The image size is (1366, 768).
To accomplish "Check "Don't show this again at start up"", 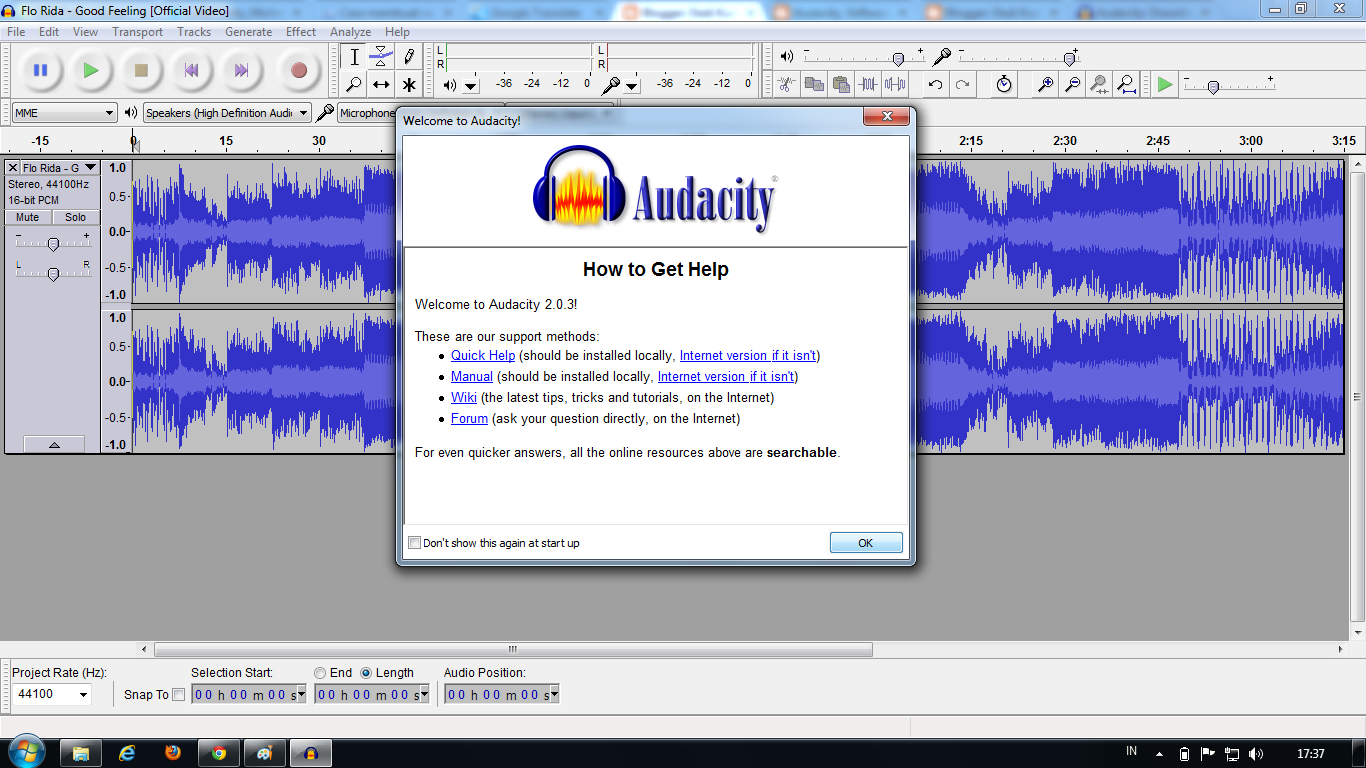I will click(x=414, y=542).
